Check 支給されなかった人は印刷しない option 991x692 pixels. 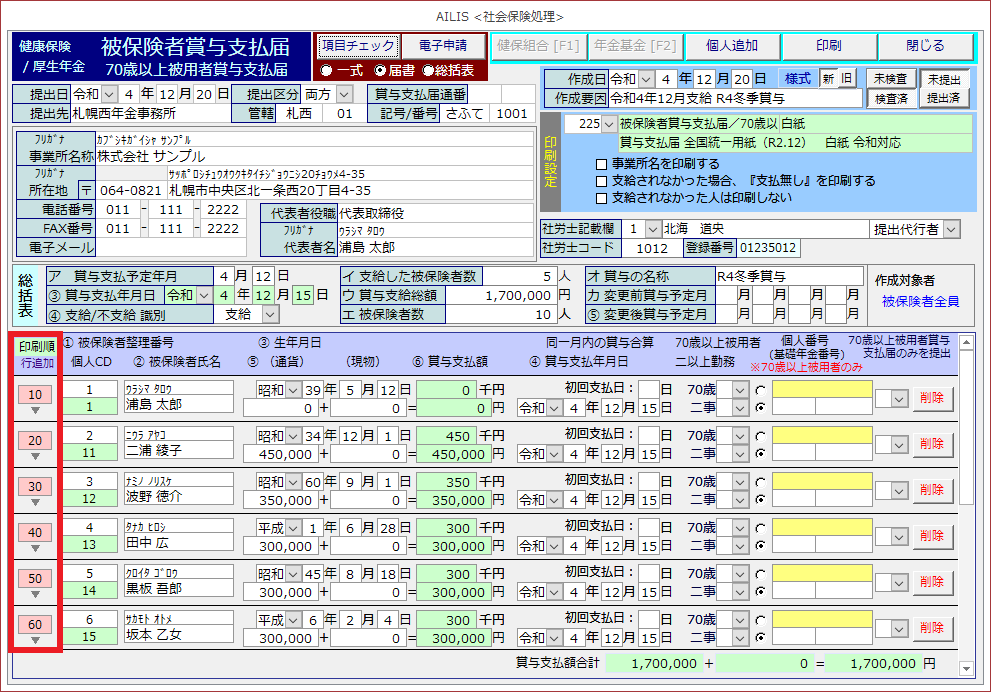(x=601, y=198)
